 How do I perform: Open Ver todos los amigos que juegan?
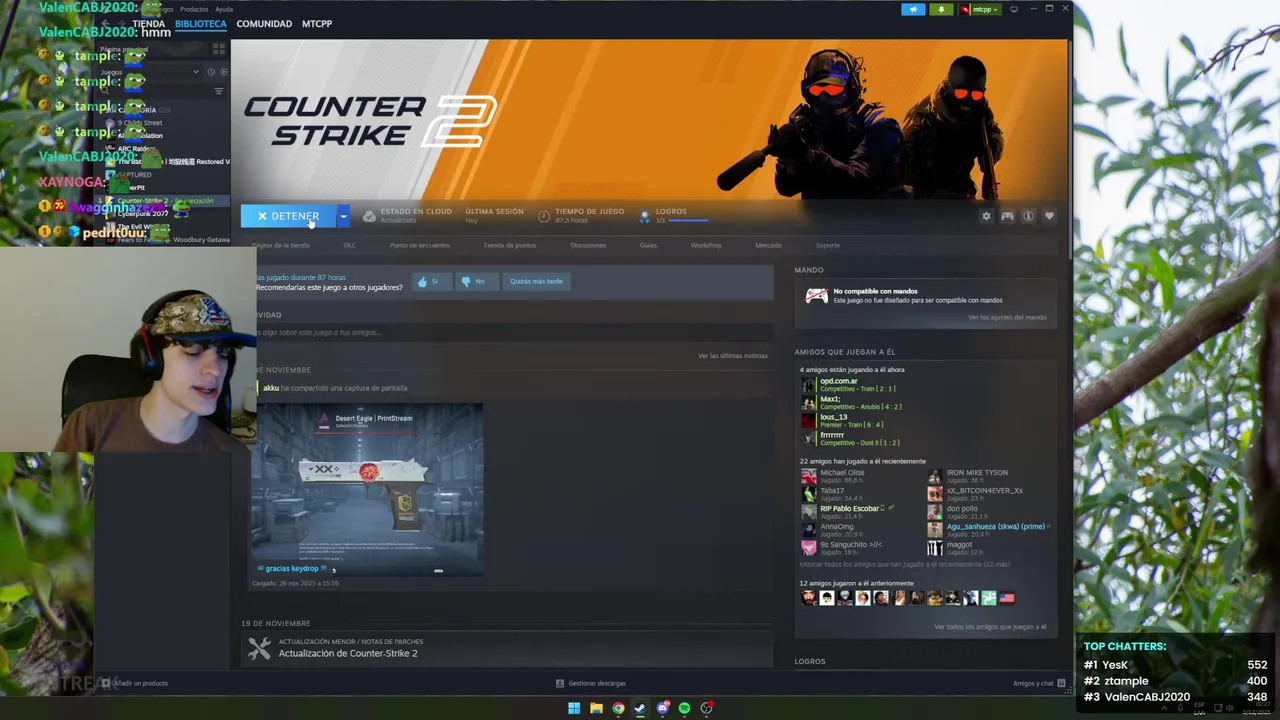click(x=990, y=627)
